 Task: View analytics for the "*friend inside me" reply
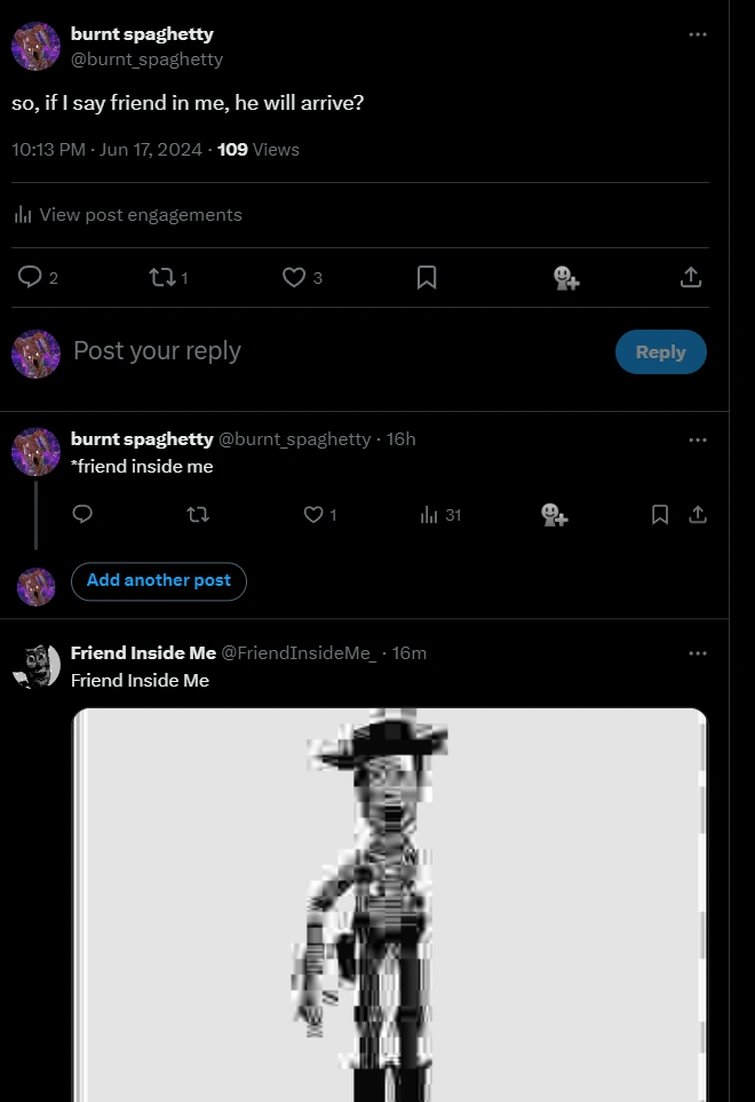[x=430, y=515]
